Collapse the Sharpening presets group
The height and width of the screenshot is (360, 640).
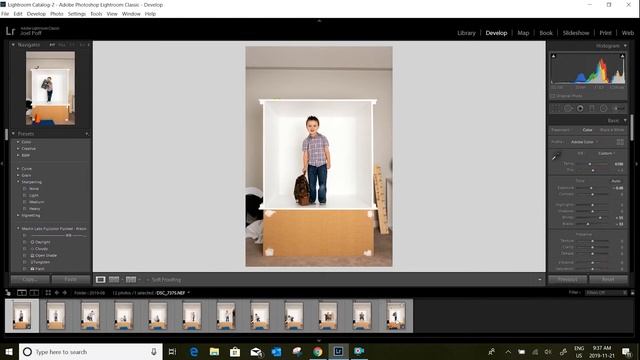(x=18, y=182)
